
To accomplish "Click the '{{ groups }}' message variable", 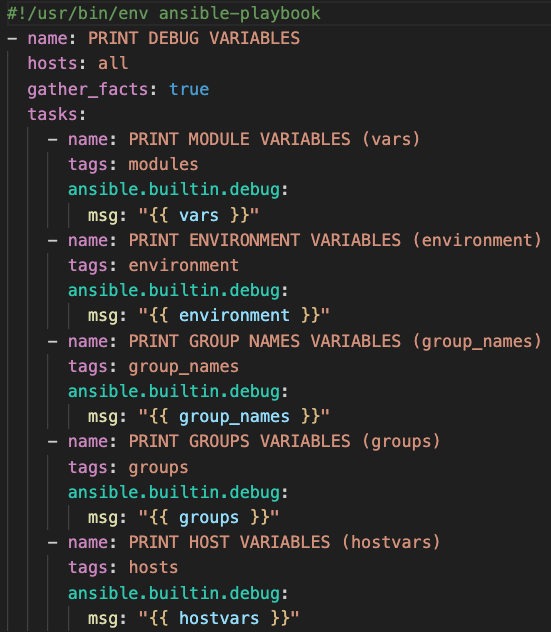I will point(209,518).
